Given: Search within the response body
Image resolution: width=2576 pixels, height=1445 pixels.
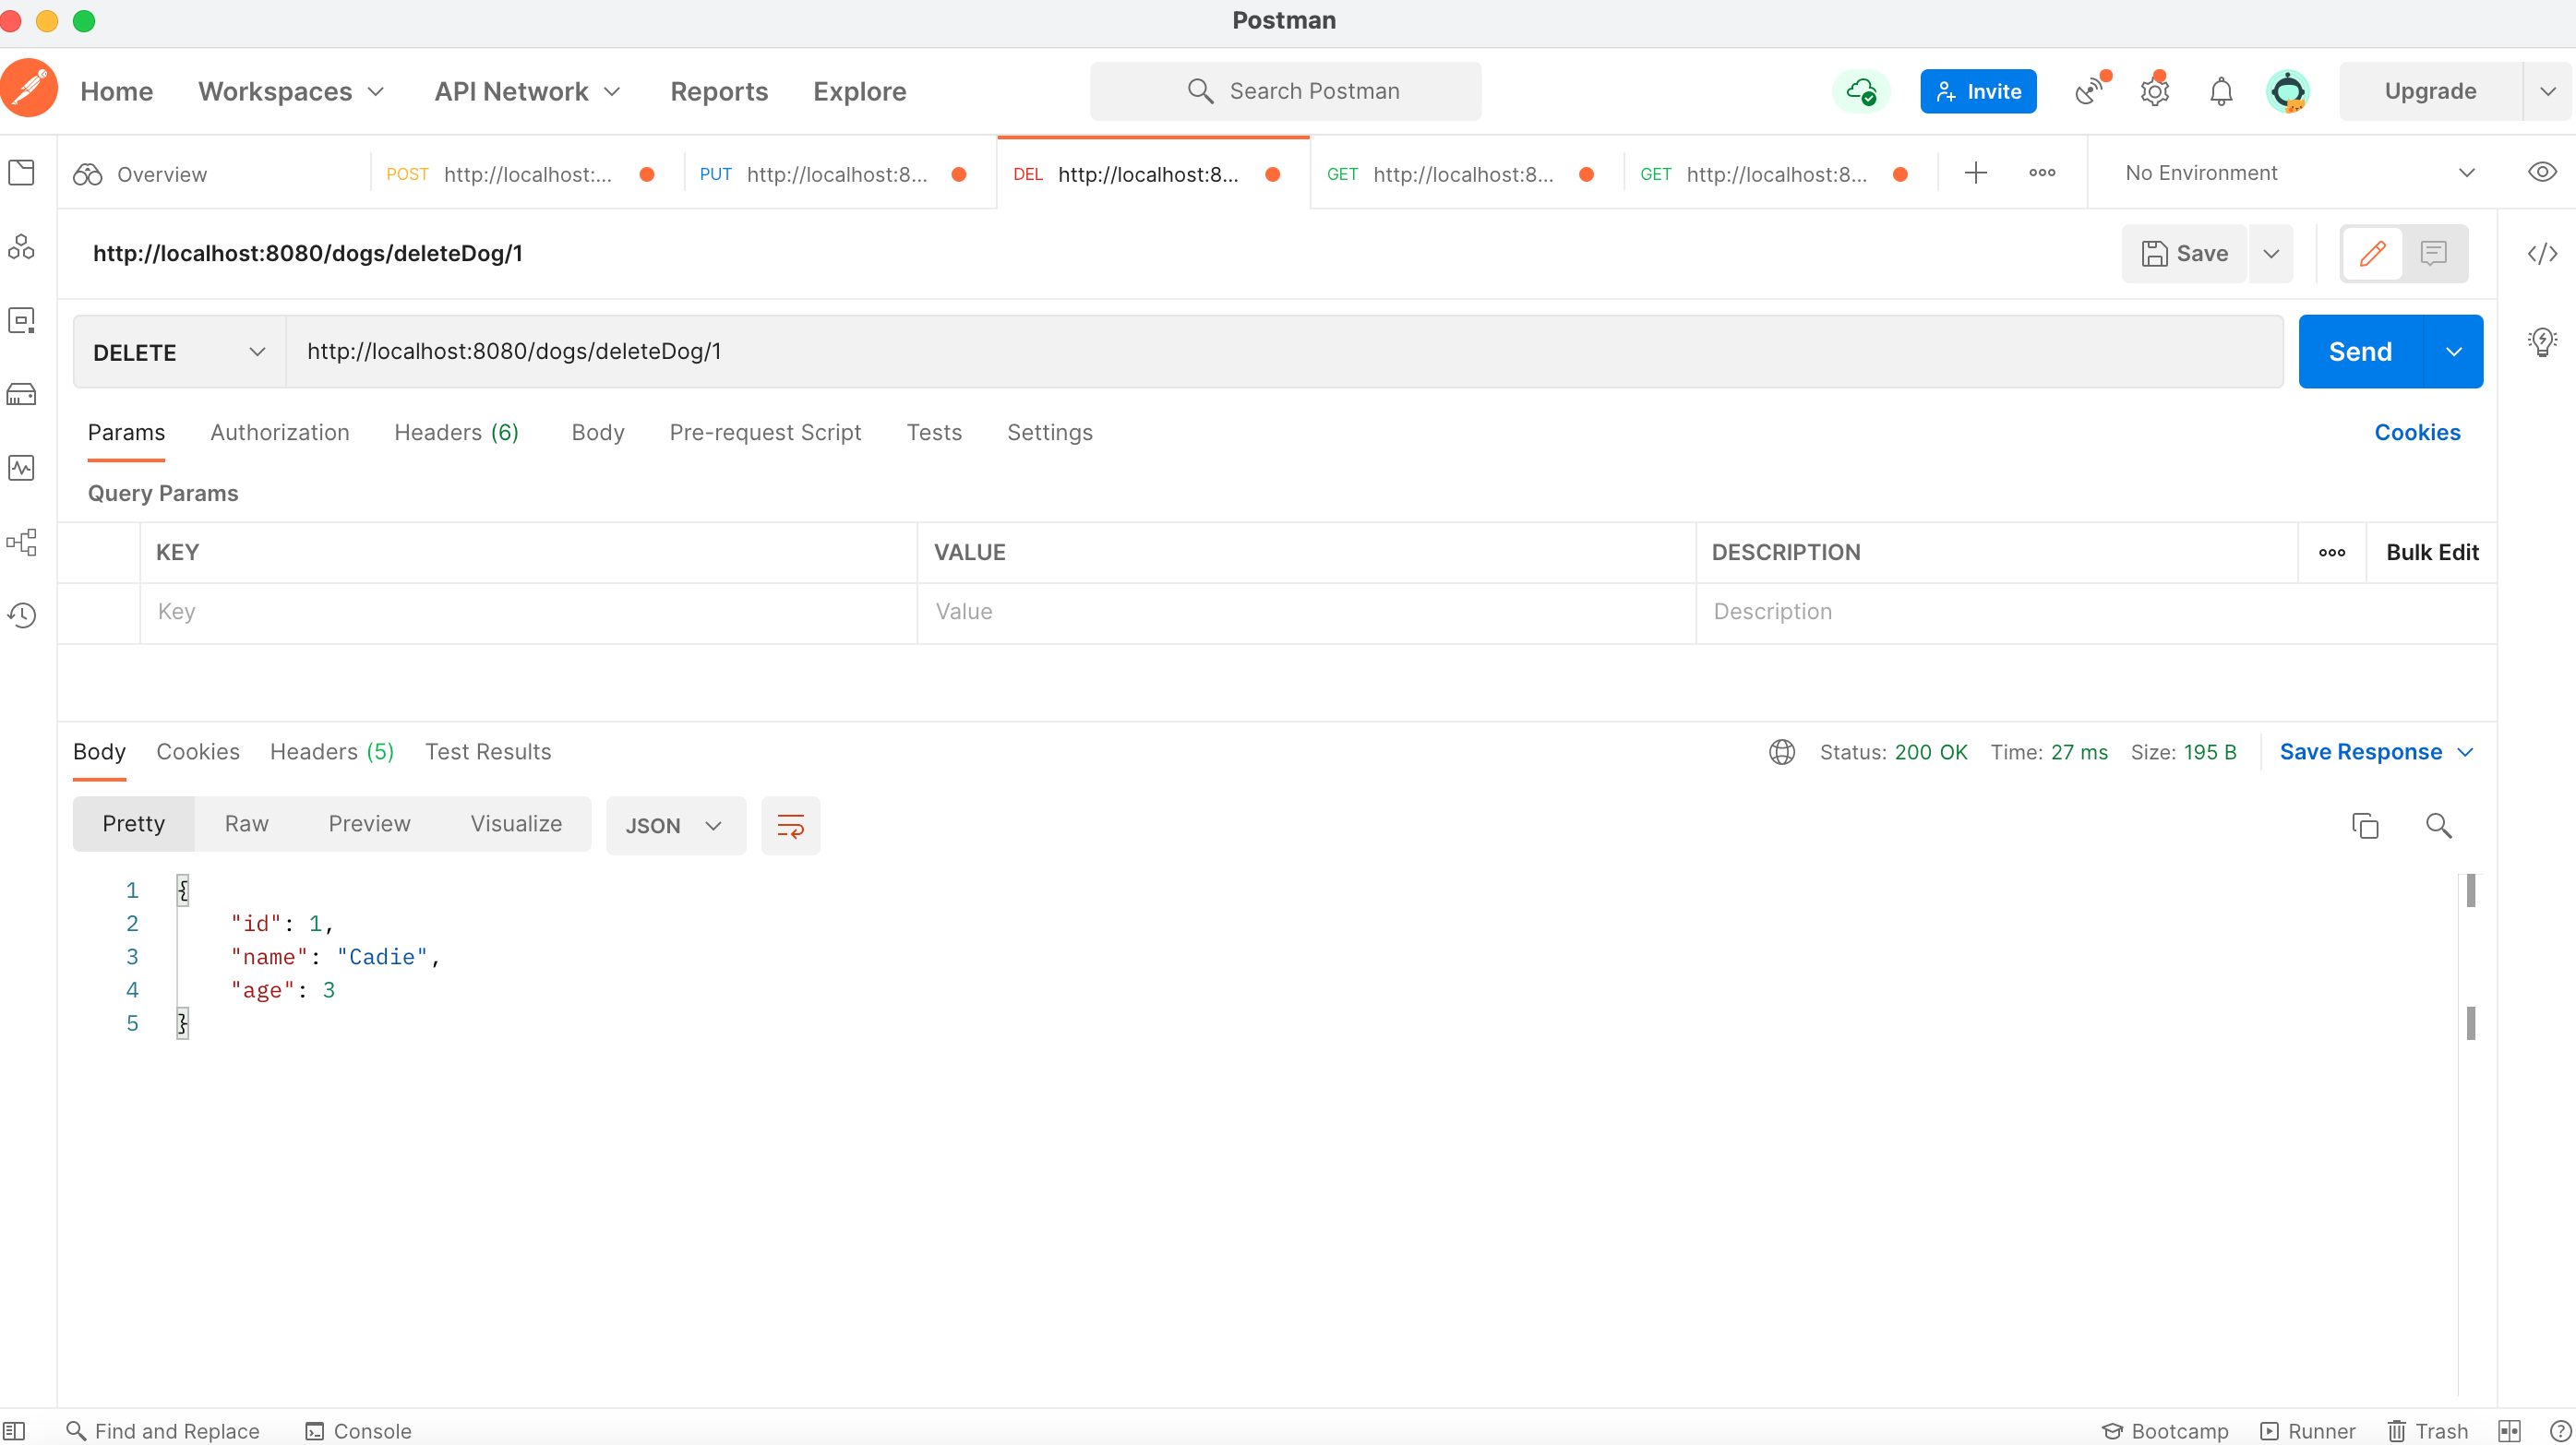Looking at the screenshot, I should [x=2439, y=825].
